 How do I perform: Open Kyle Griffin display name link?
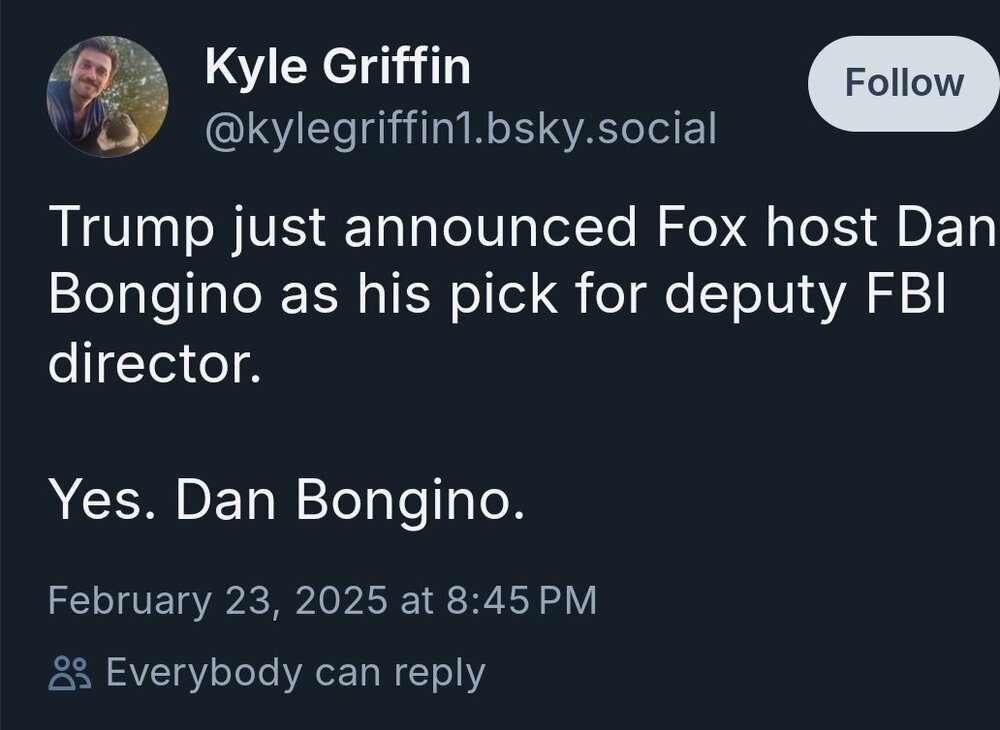click(x=336, y=67)
